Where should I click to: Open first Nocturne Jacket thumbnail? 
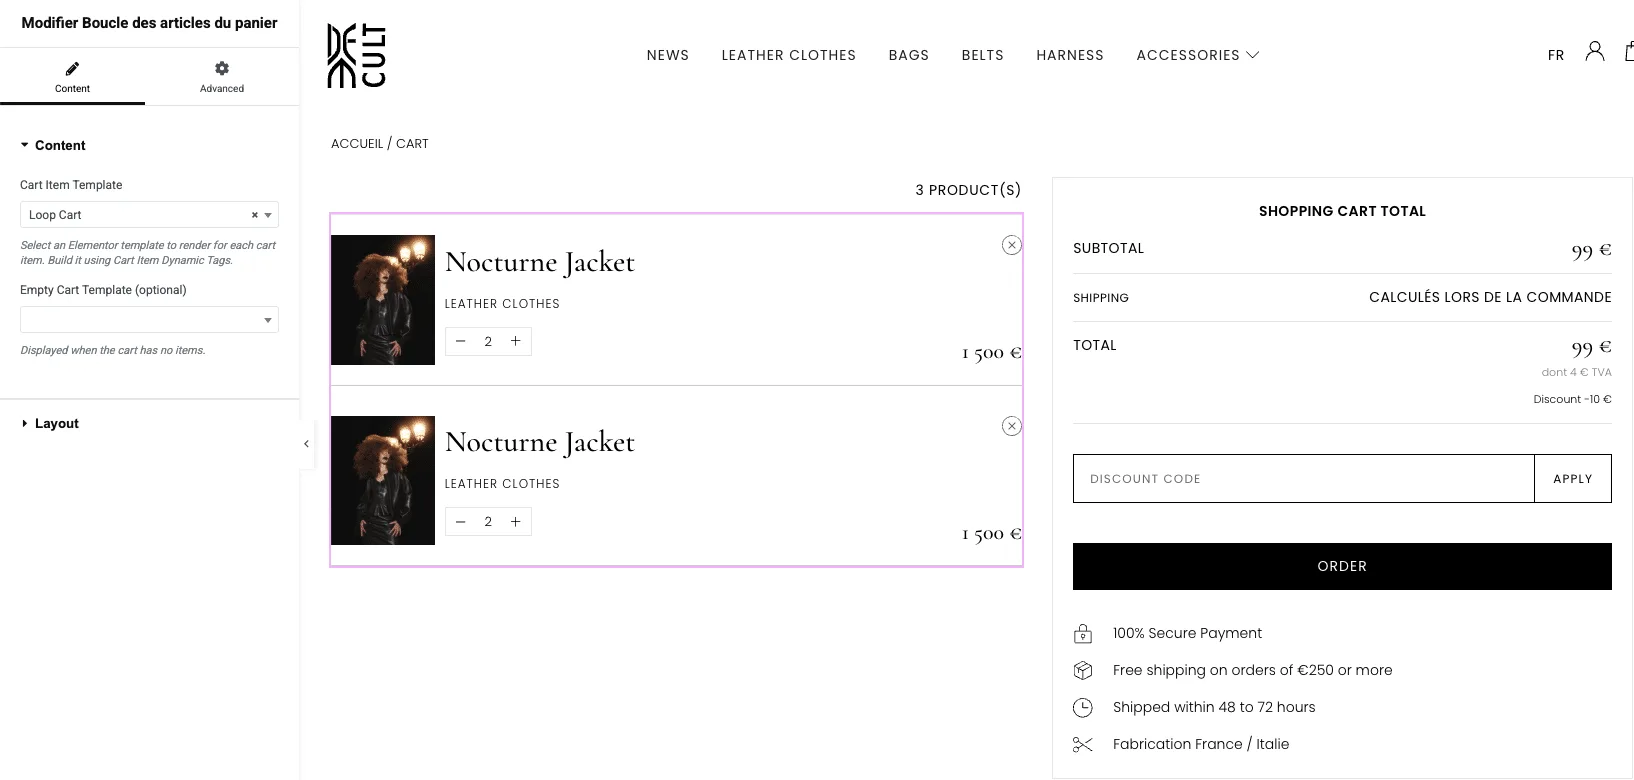383,300
